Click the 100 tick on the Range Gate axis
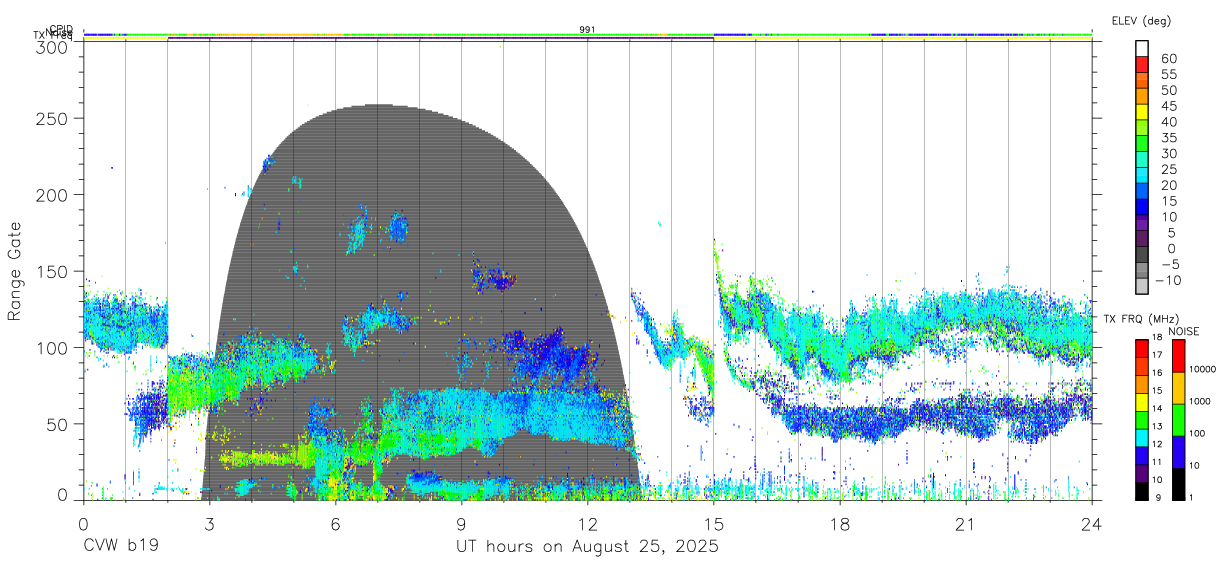Image resolution: width=1228 pixels, height=567 pixels. 53,347
